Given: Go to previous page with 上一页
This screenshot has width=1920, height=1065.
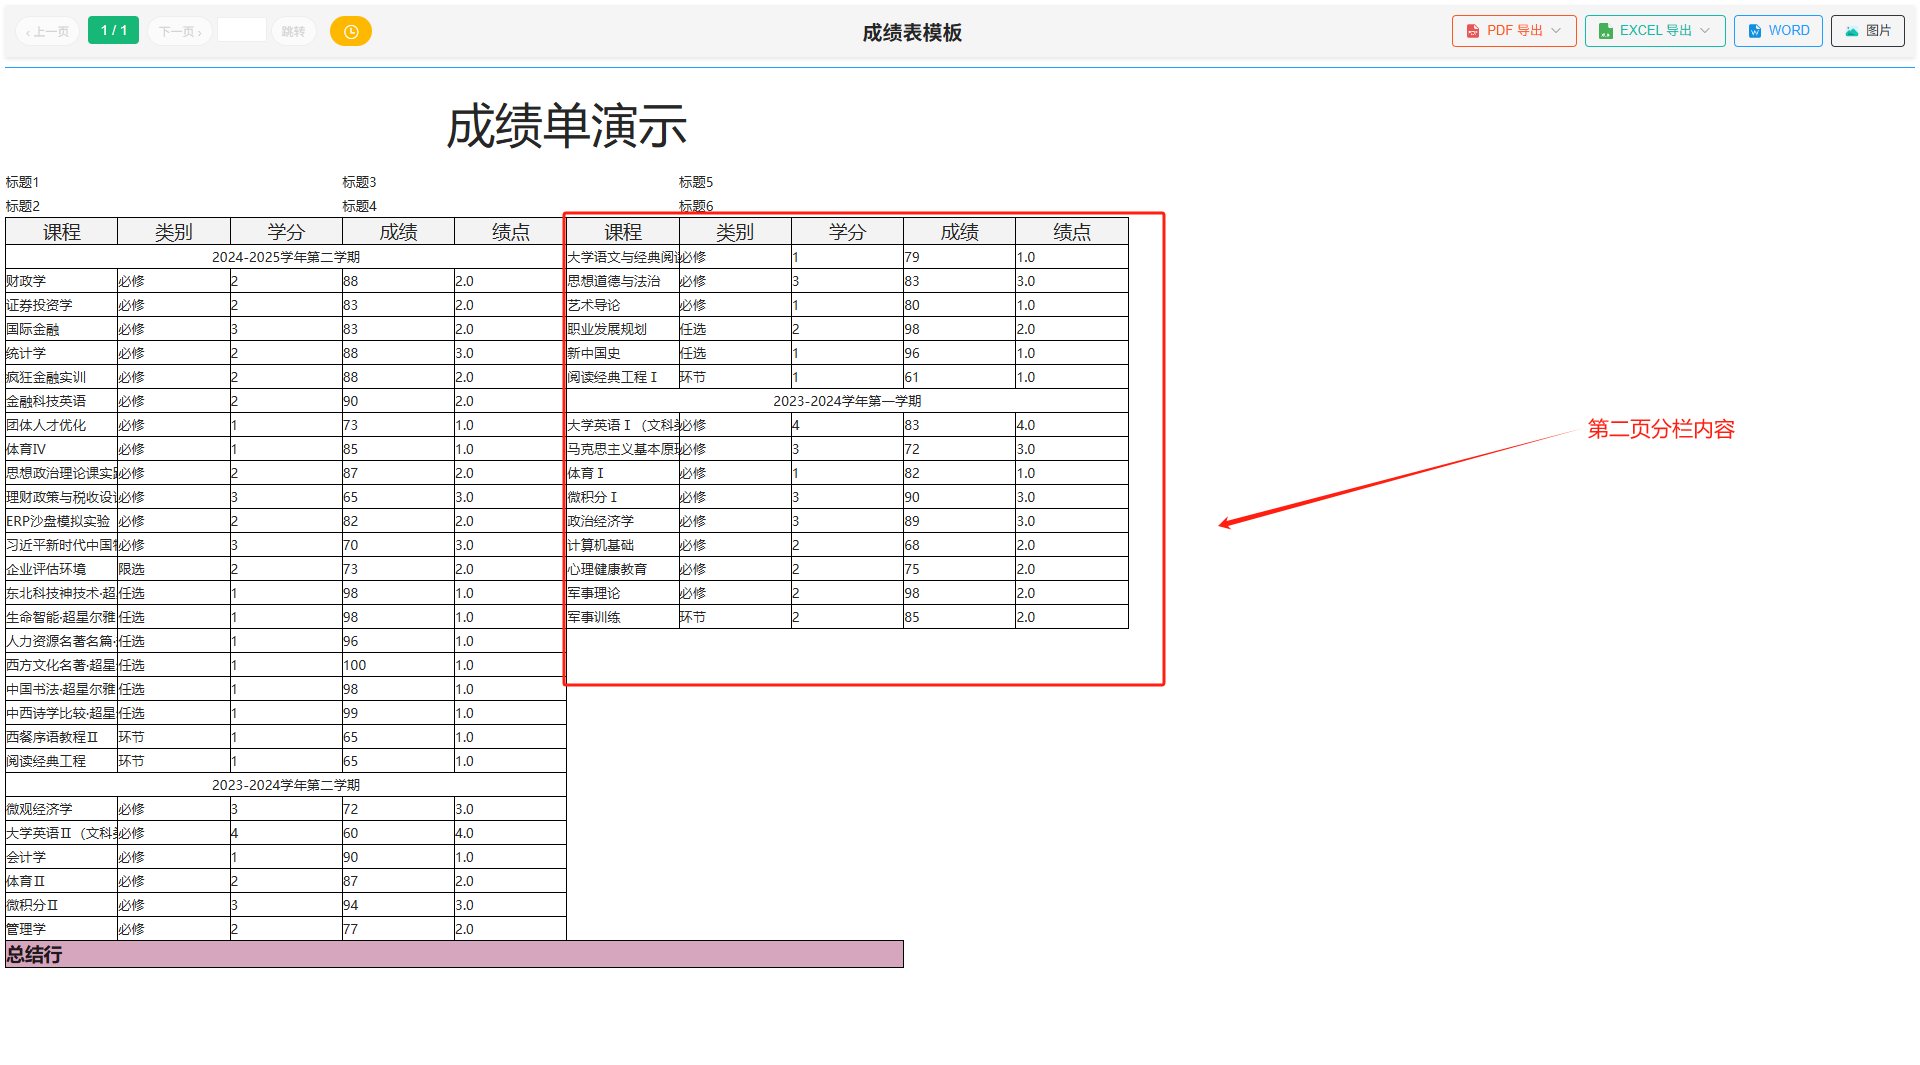Looking at the screenshot, I should click(x=47, y=32).
